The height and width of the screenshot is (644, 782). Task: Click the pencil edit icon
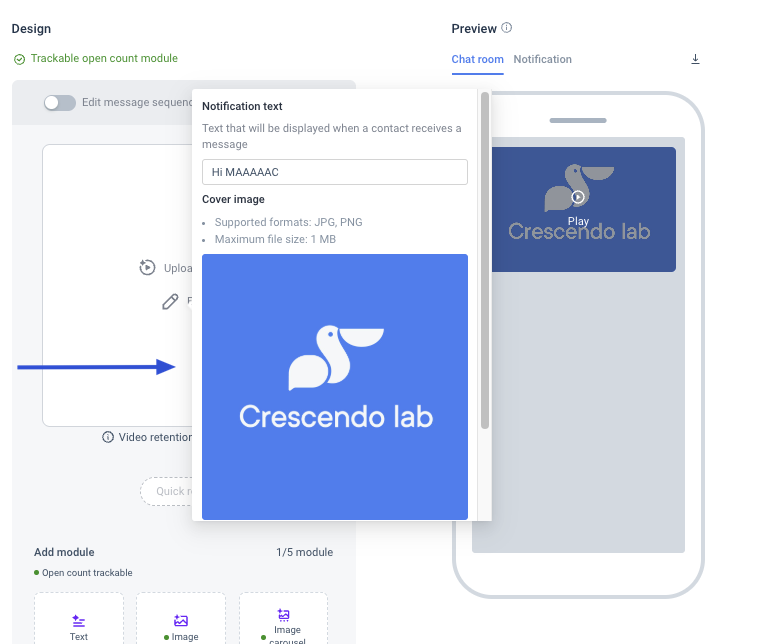tap(170, 301)
